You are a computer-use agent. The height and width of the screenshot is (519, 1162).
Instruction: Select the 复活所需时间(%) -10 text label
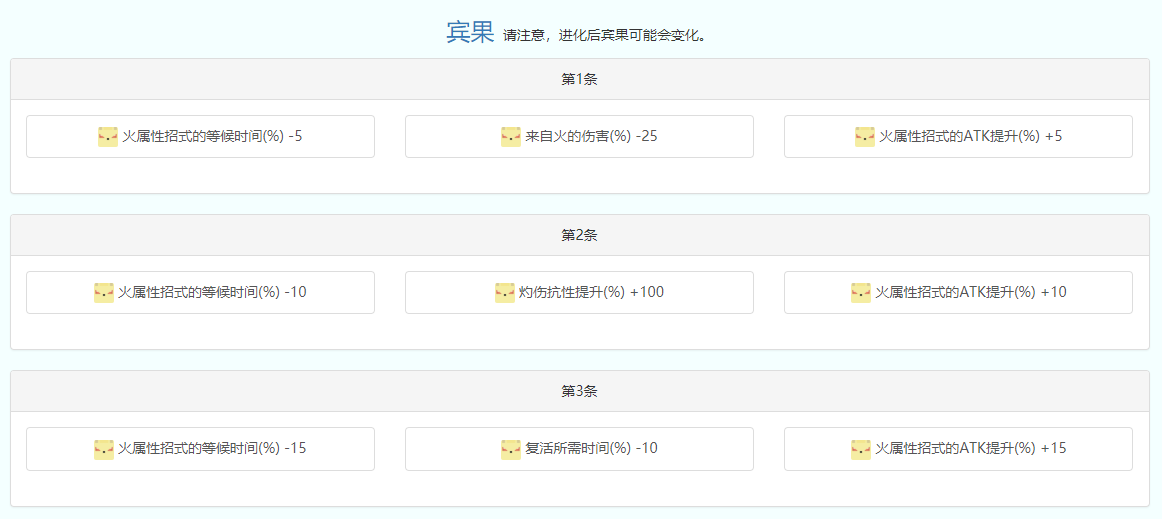tap(591, 449)
